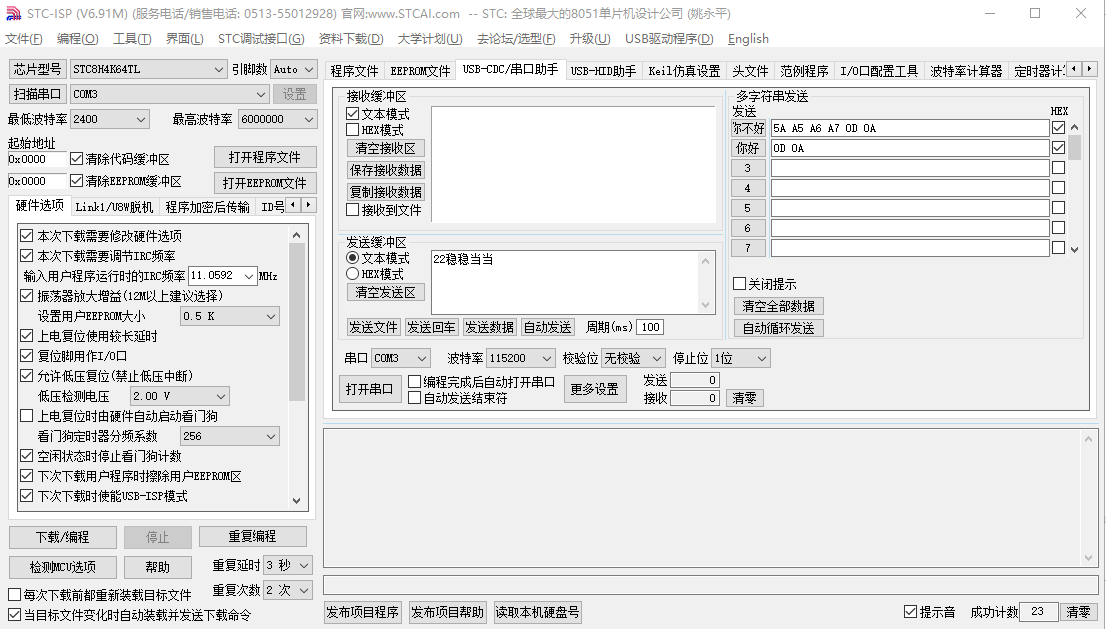
Task: Click 你好 send button in multi-string list
Action: click(x=748, y=147)
